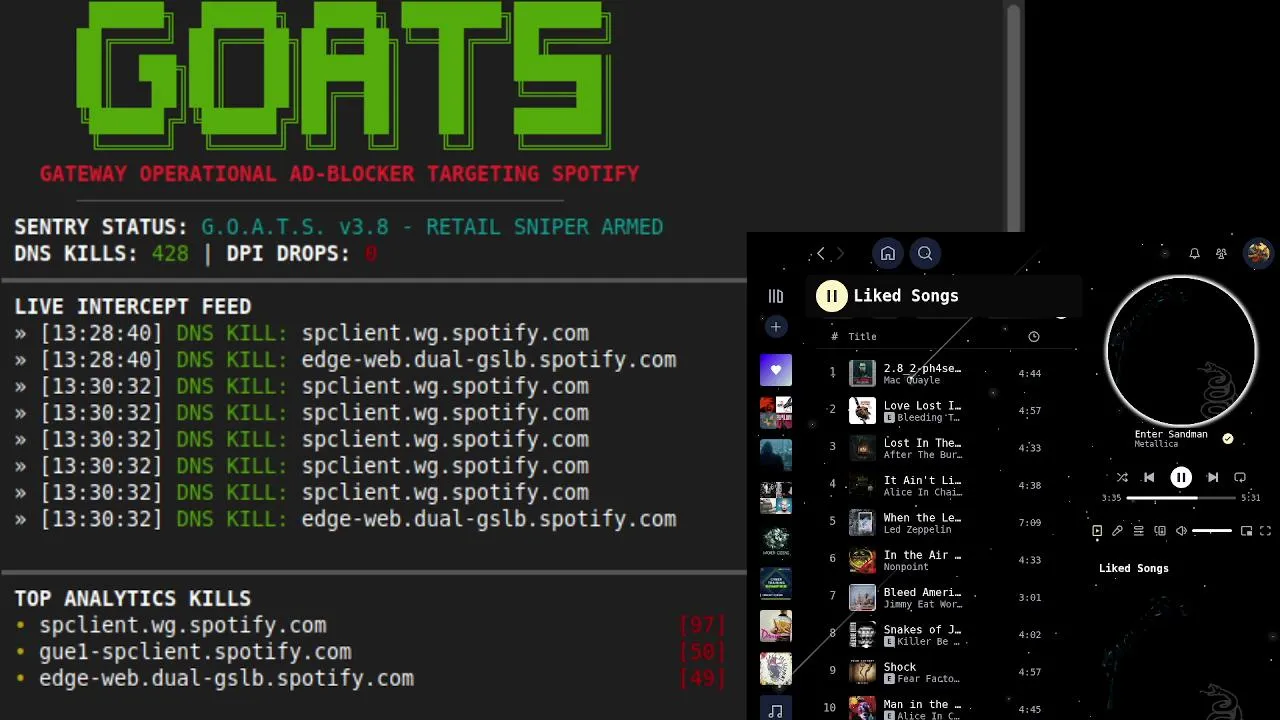
Task: Go back in Spotify navigation
Action: coord(821,254)
